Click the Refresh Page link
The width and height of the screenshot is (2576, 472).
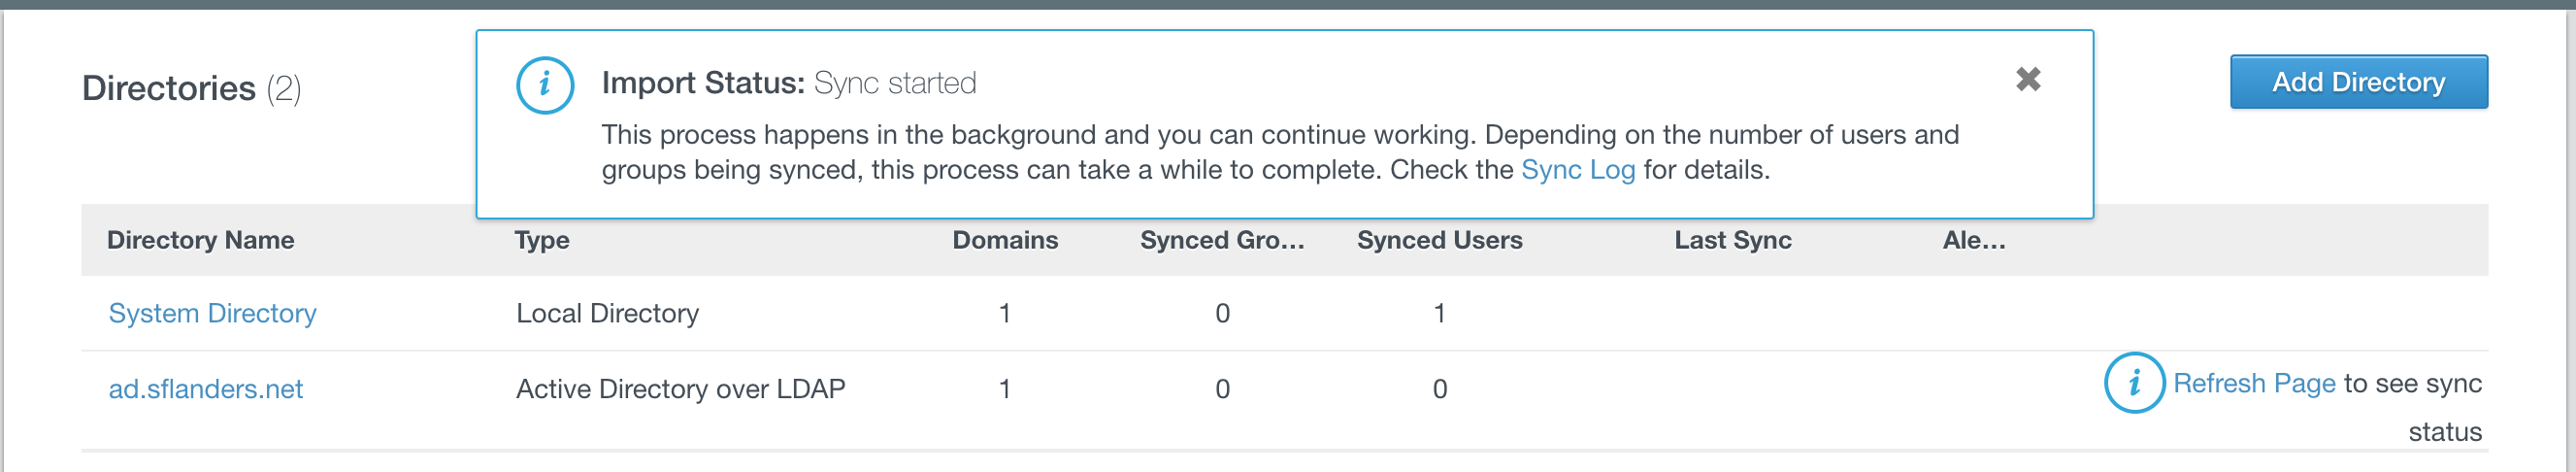(2254, 384)
